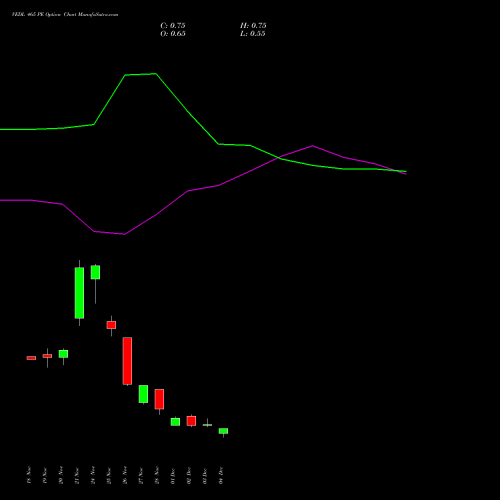Click the green candle for 01 Dec
The image size is (500, 500).
(175, 422)
